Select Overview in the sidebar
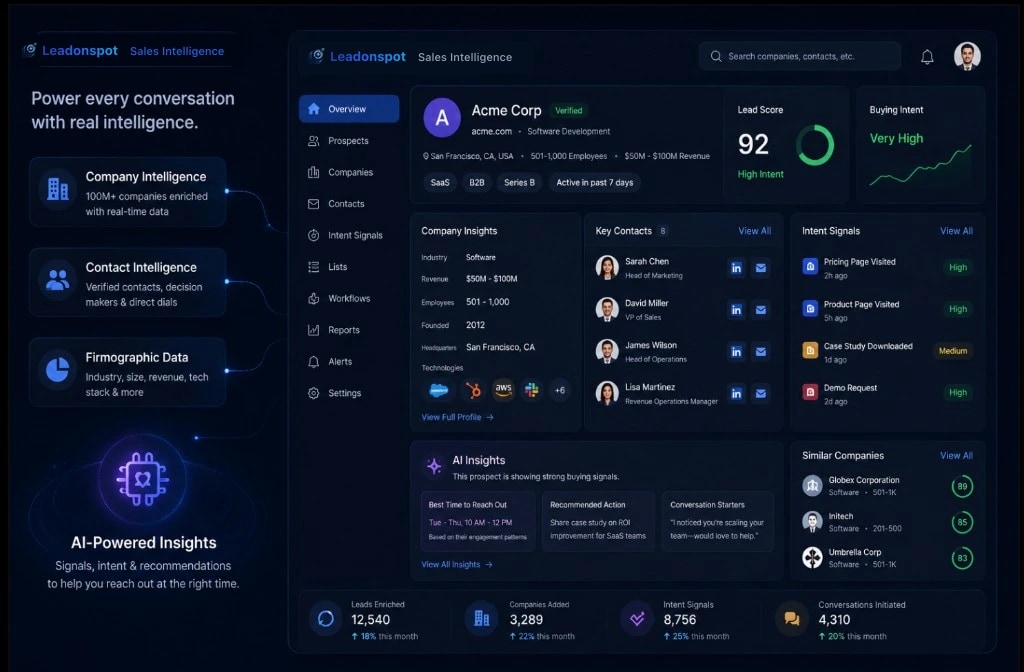The image size is (1024, 672). pyautogui.click(x=349, y=108)
